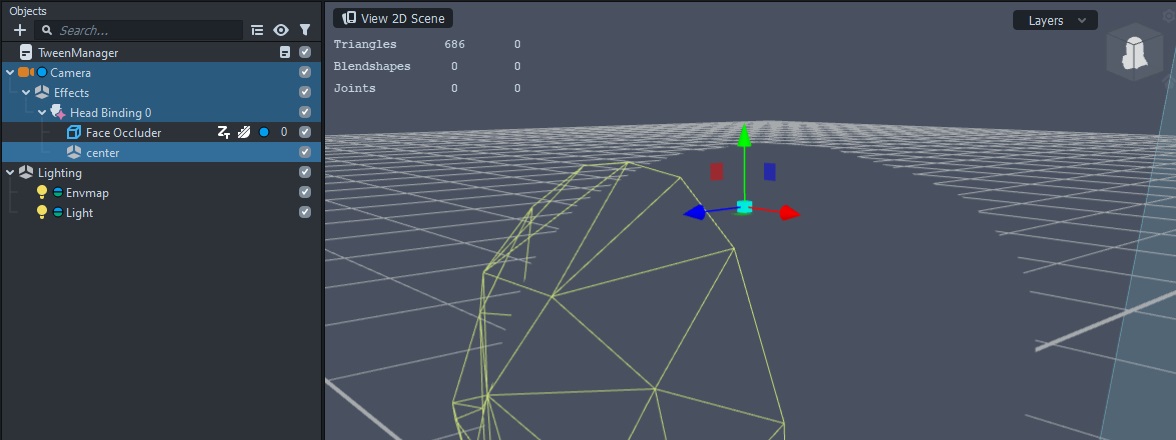Click the Joints stat label
The height and width of the screenshot is (440, 1176).
tap(355, 88)
